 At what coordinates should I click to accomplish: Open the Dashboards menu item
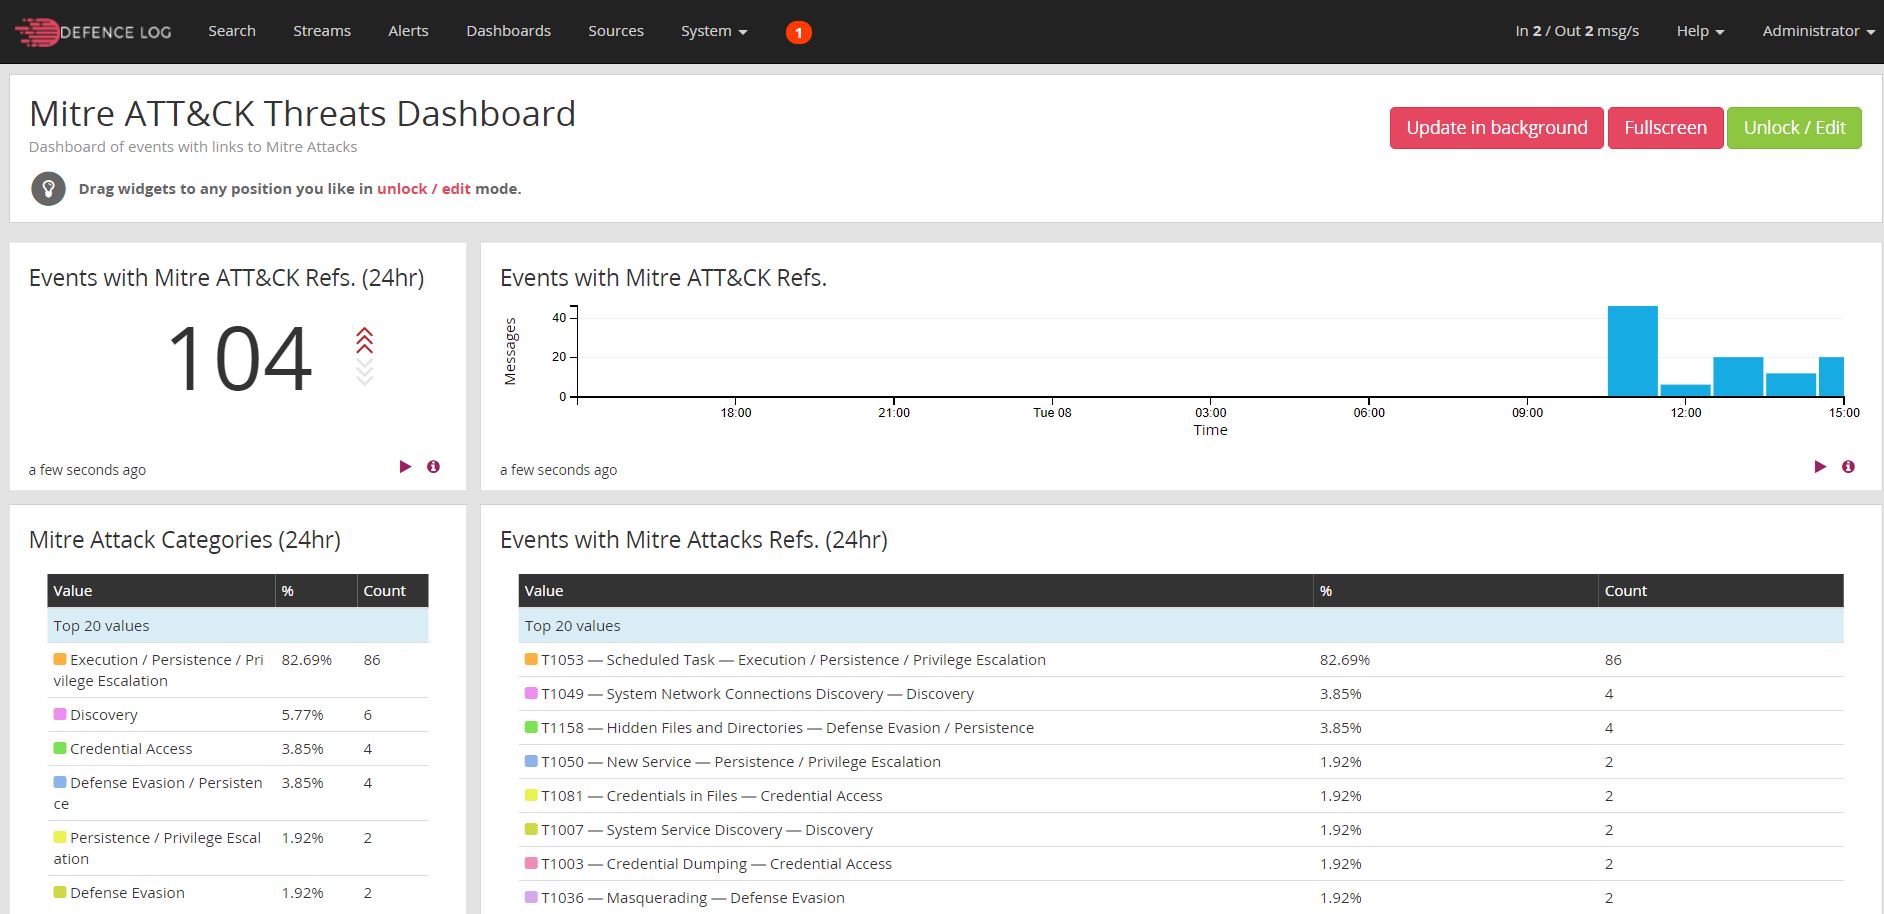click(508, 31)
